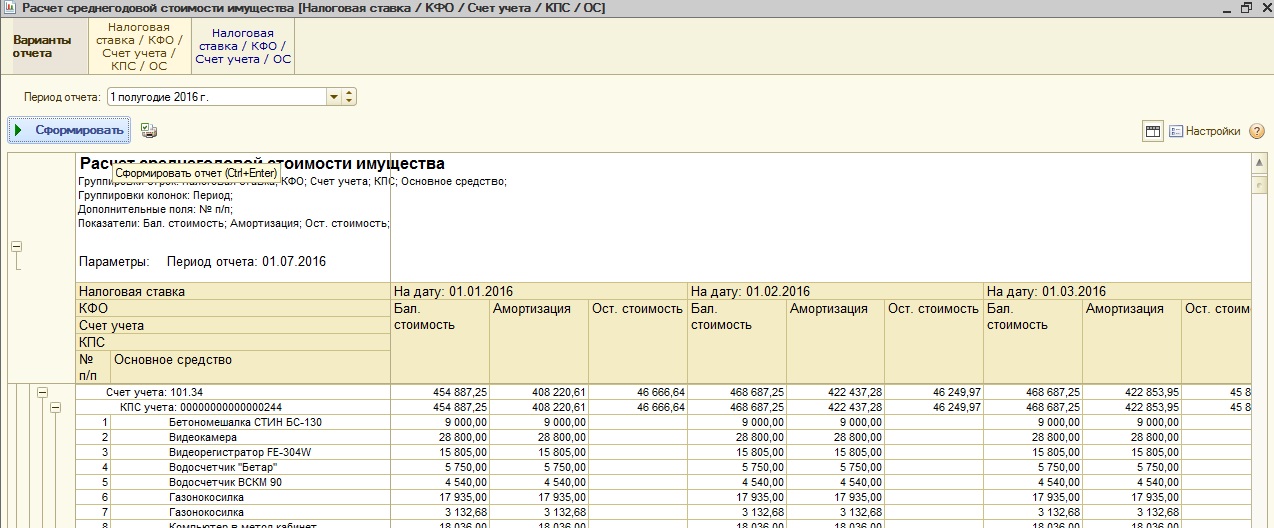1274x528 pixels.
Task: Click the application icon in title bar
Action: (9, 8)
